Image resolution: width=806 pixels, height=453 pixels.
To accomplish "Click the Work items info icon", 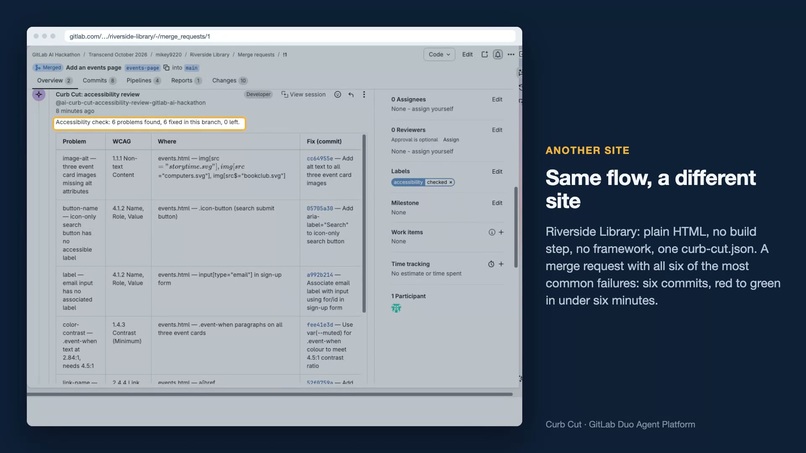I will pyautogui.click(x=492, y=232).
